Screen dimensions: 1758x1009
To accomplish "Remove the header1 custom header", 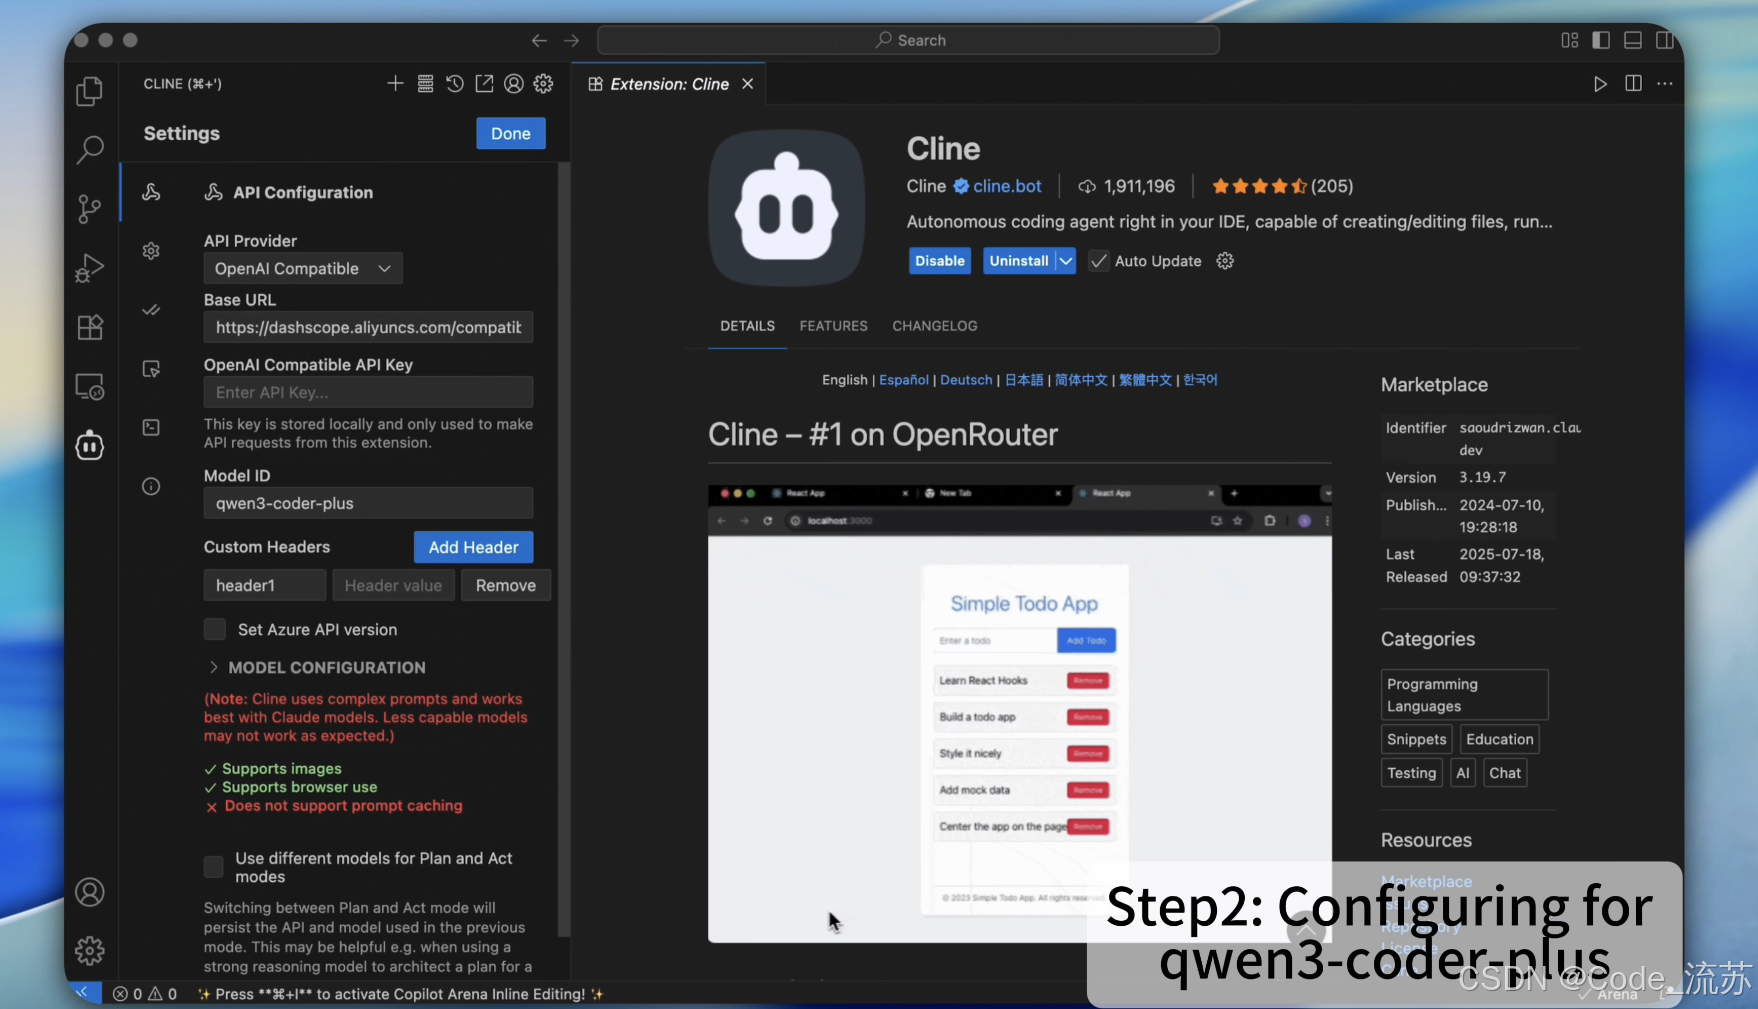I will [x=506, y=585].
